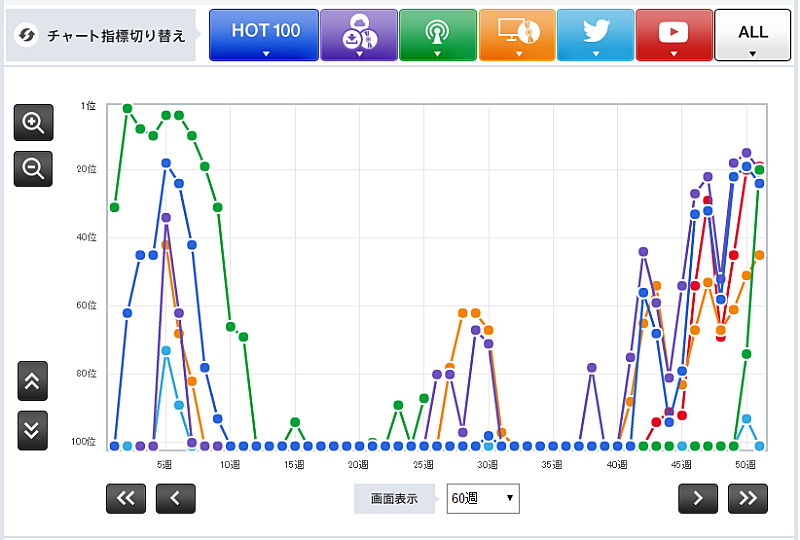Select the HOT 100 chart tab
Screen dimensions: 800x540
pyautogui.click(x=265, y=35)
